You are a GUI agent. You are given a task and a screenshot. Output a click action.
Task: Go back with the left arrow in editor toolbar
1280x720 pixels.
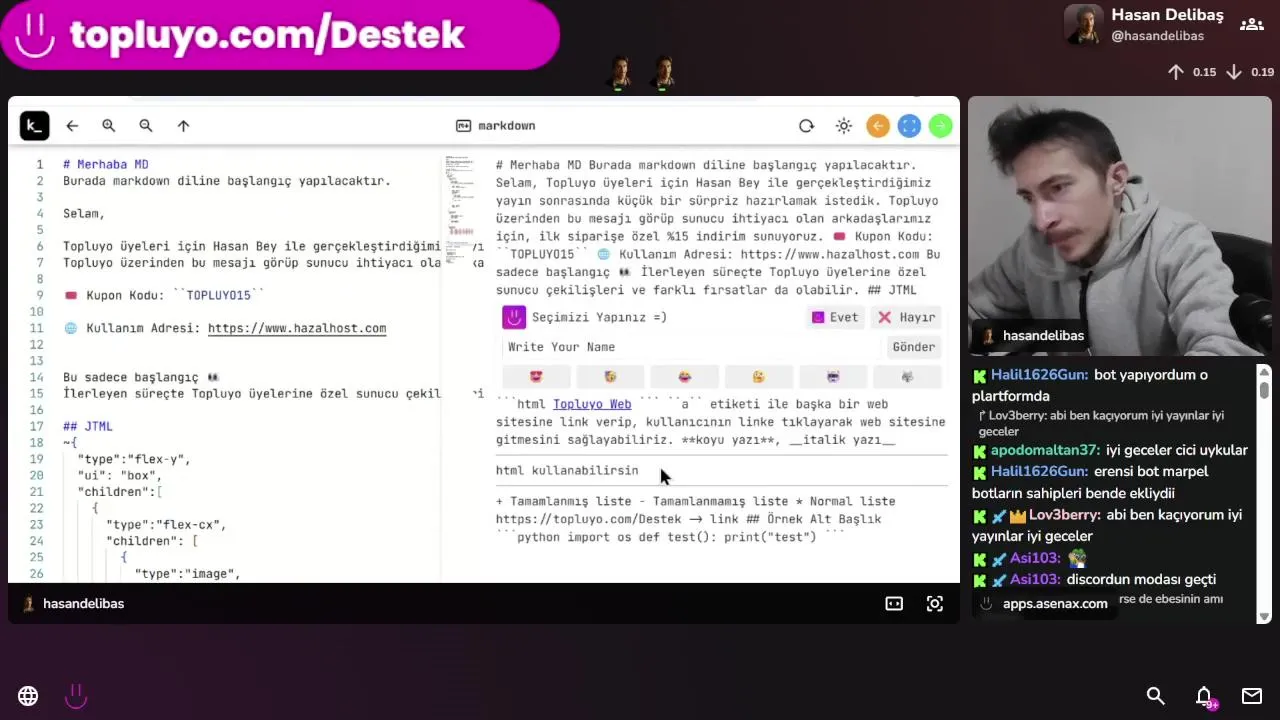point(72,126)
